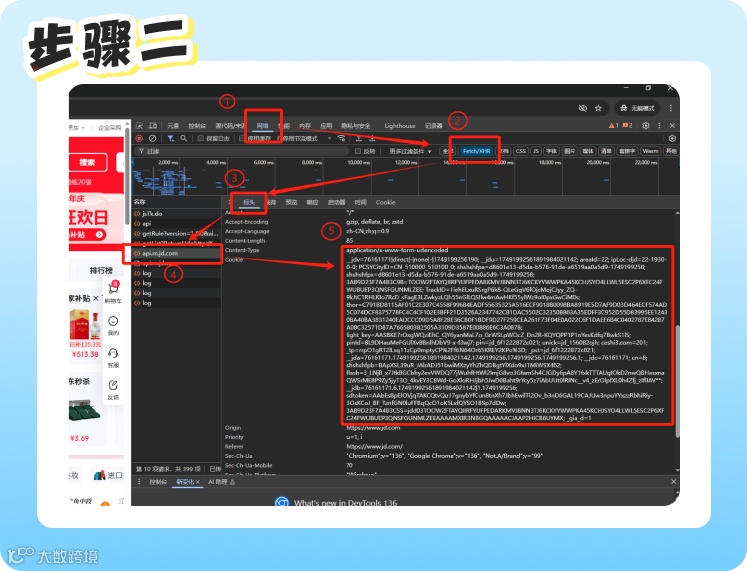747x571 pixels.
Task: Toggle the 媒体 filter chip
Action: pos(588,151)
